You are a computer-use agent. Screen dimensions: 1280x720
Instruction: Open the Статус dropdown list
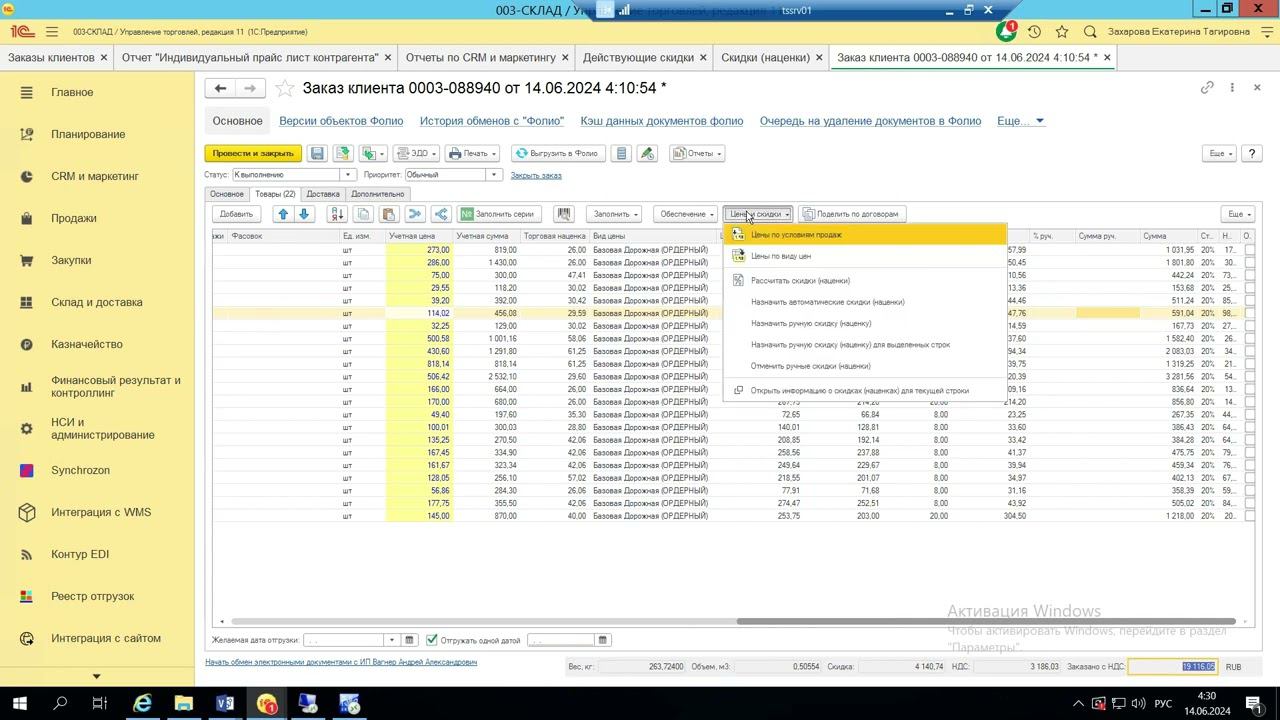(x=347, y=175)
